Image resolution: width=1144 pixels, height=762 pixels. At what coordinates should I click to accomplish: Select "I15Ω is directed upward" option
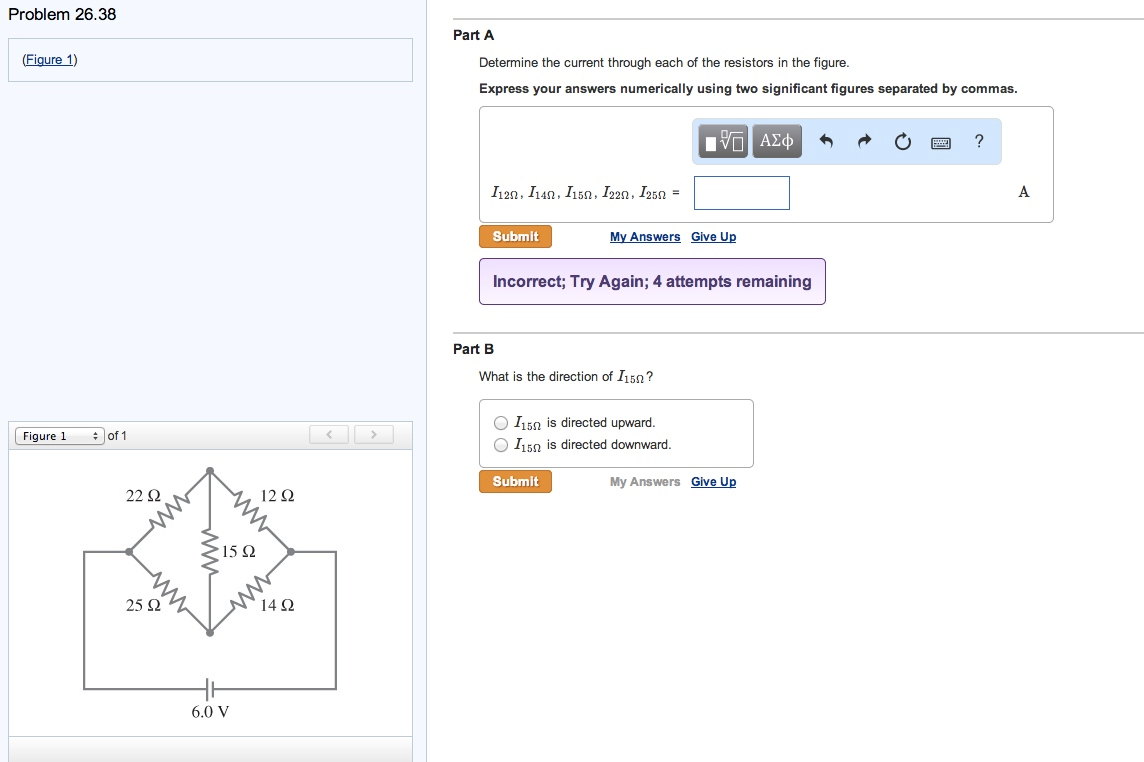click(x=501, y=423)
